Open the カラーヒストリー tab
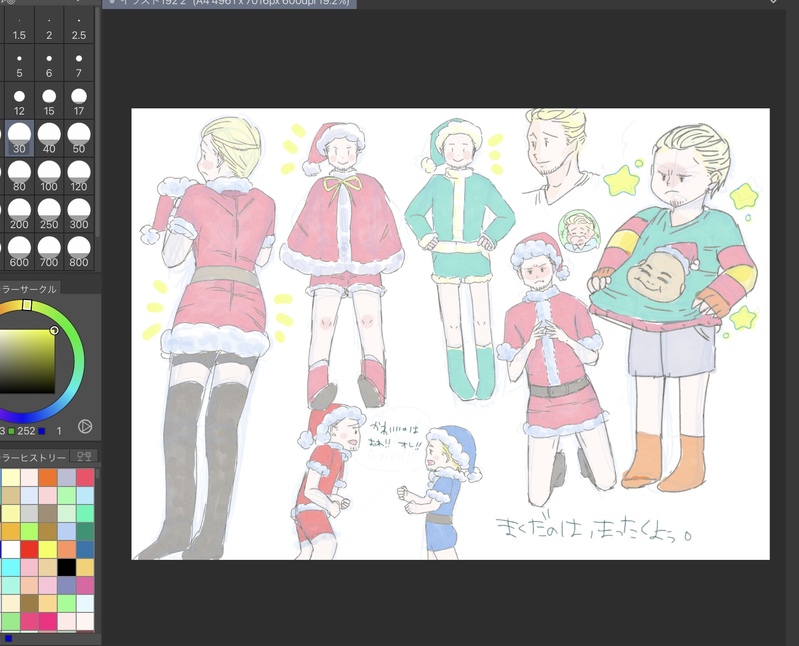This screenshot has height=646, width=799. 33,457
